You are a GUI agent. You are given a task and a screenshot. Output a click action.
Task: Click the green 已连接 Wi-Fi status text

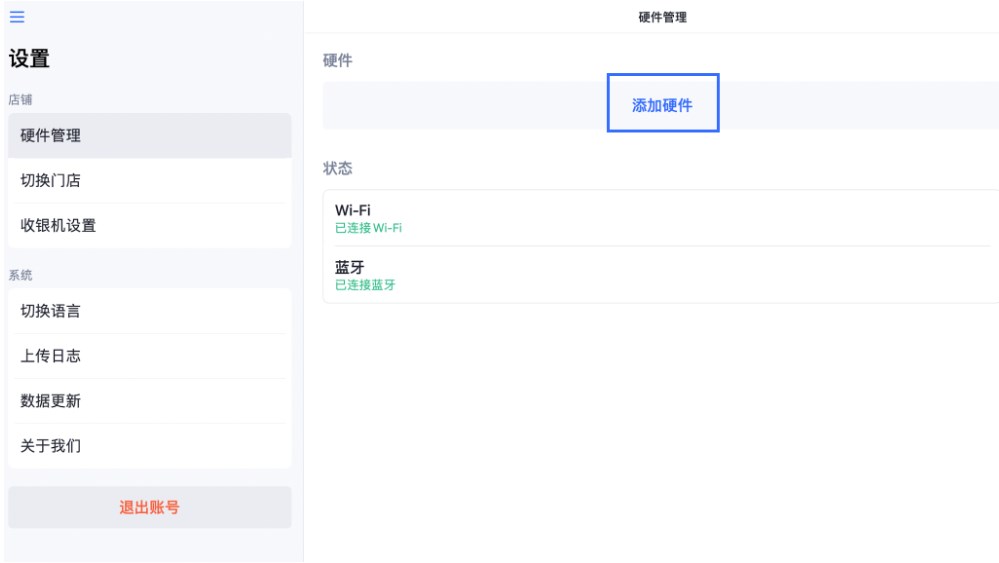coord(368,228)
